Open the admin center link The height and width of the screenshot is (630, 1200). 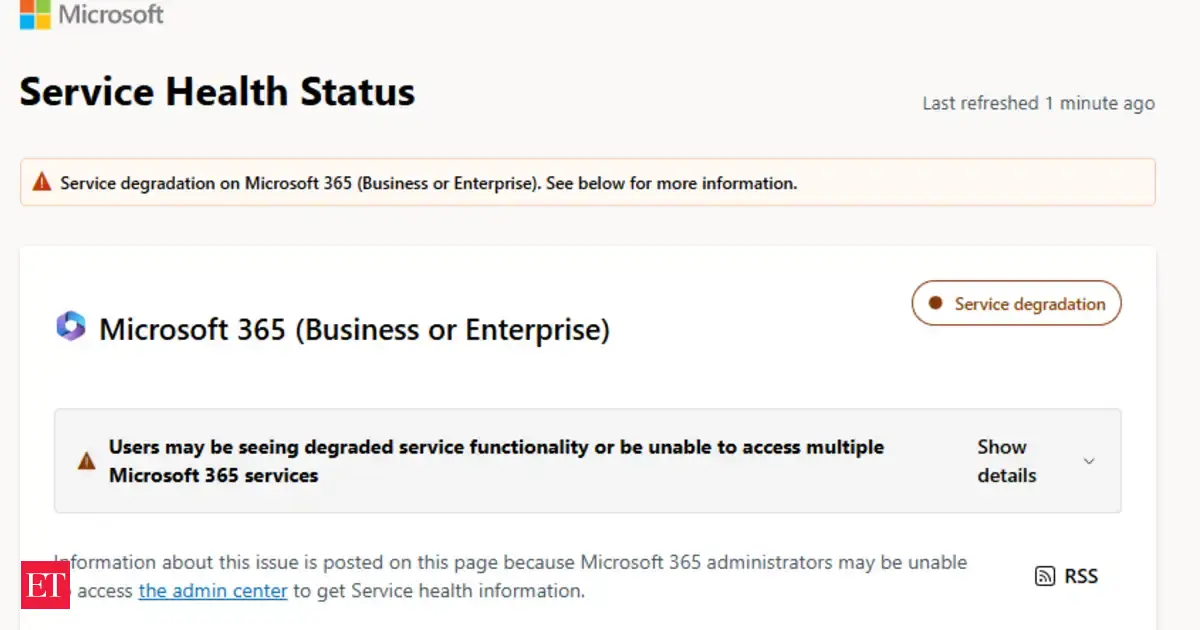pos(213,591)
